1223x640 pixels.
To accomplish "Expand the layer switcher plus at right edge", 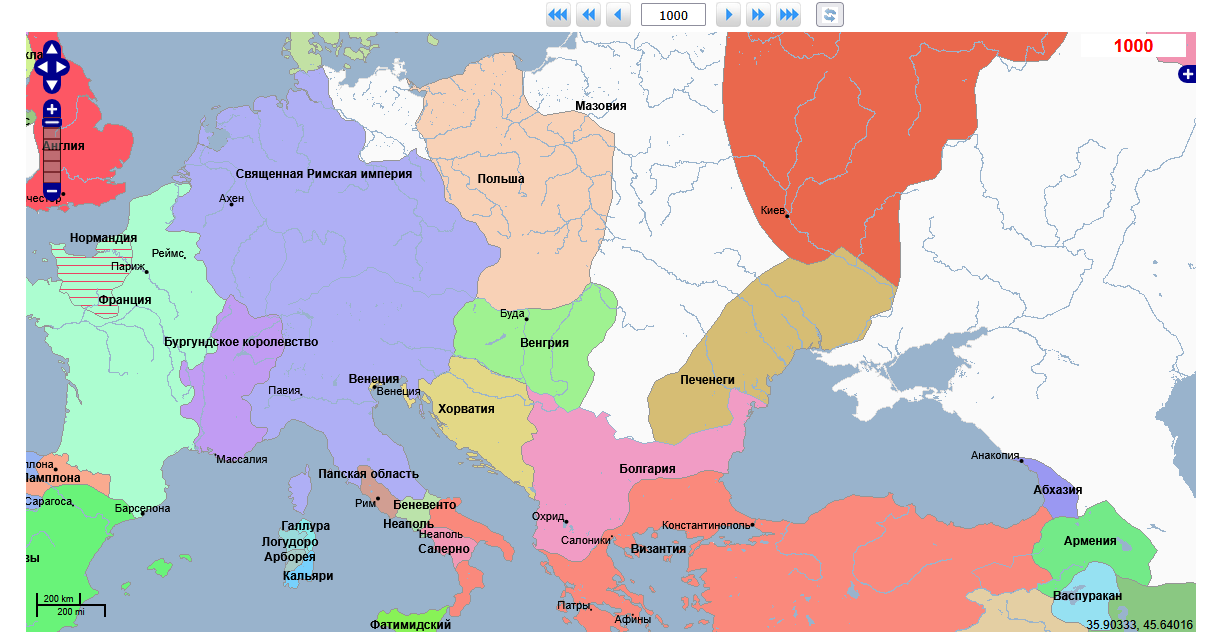I will [1187, 74].
